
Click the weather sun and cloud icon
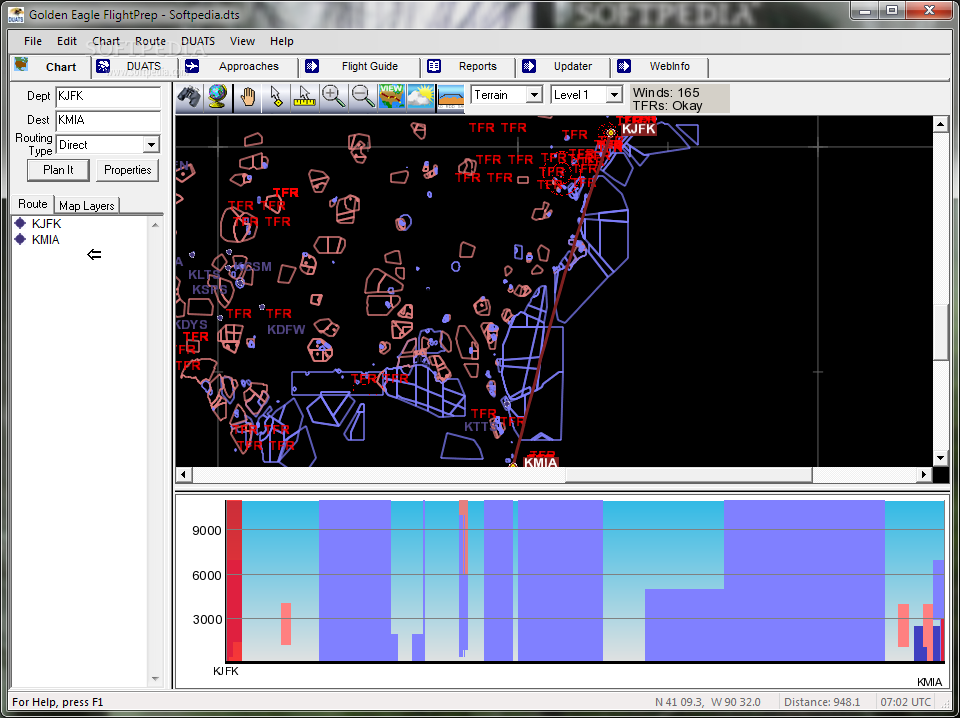pyautogui.click(x=420, y=97)
